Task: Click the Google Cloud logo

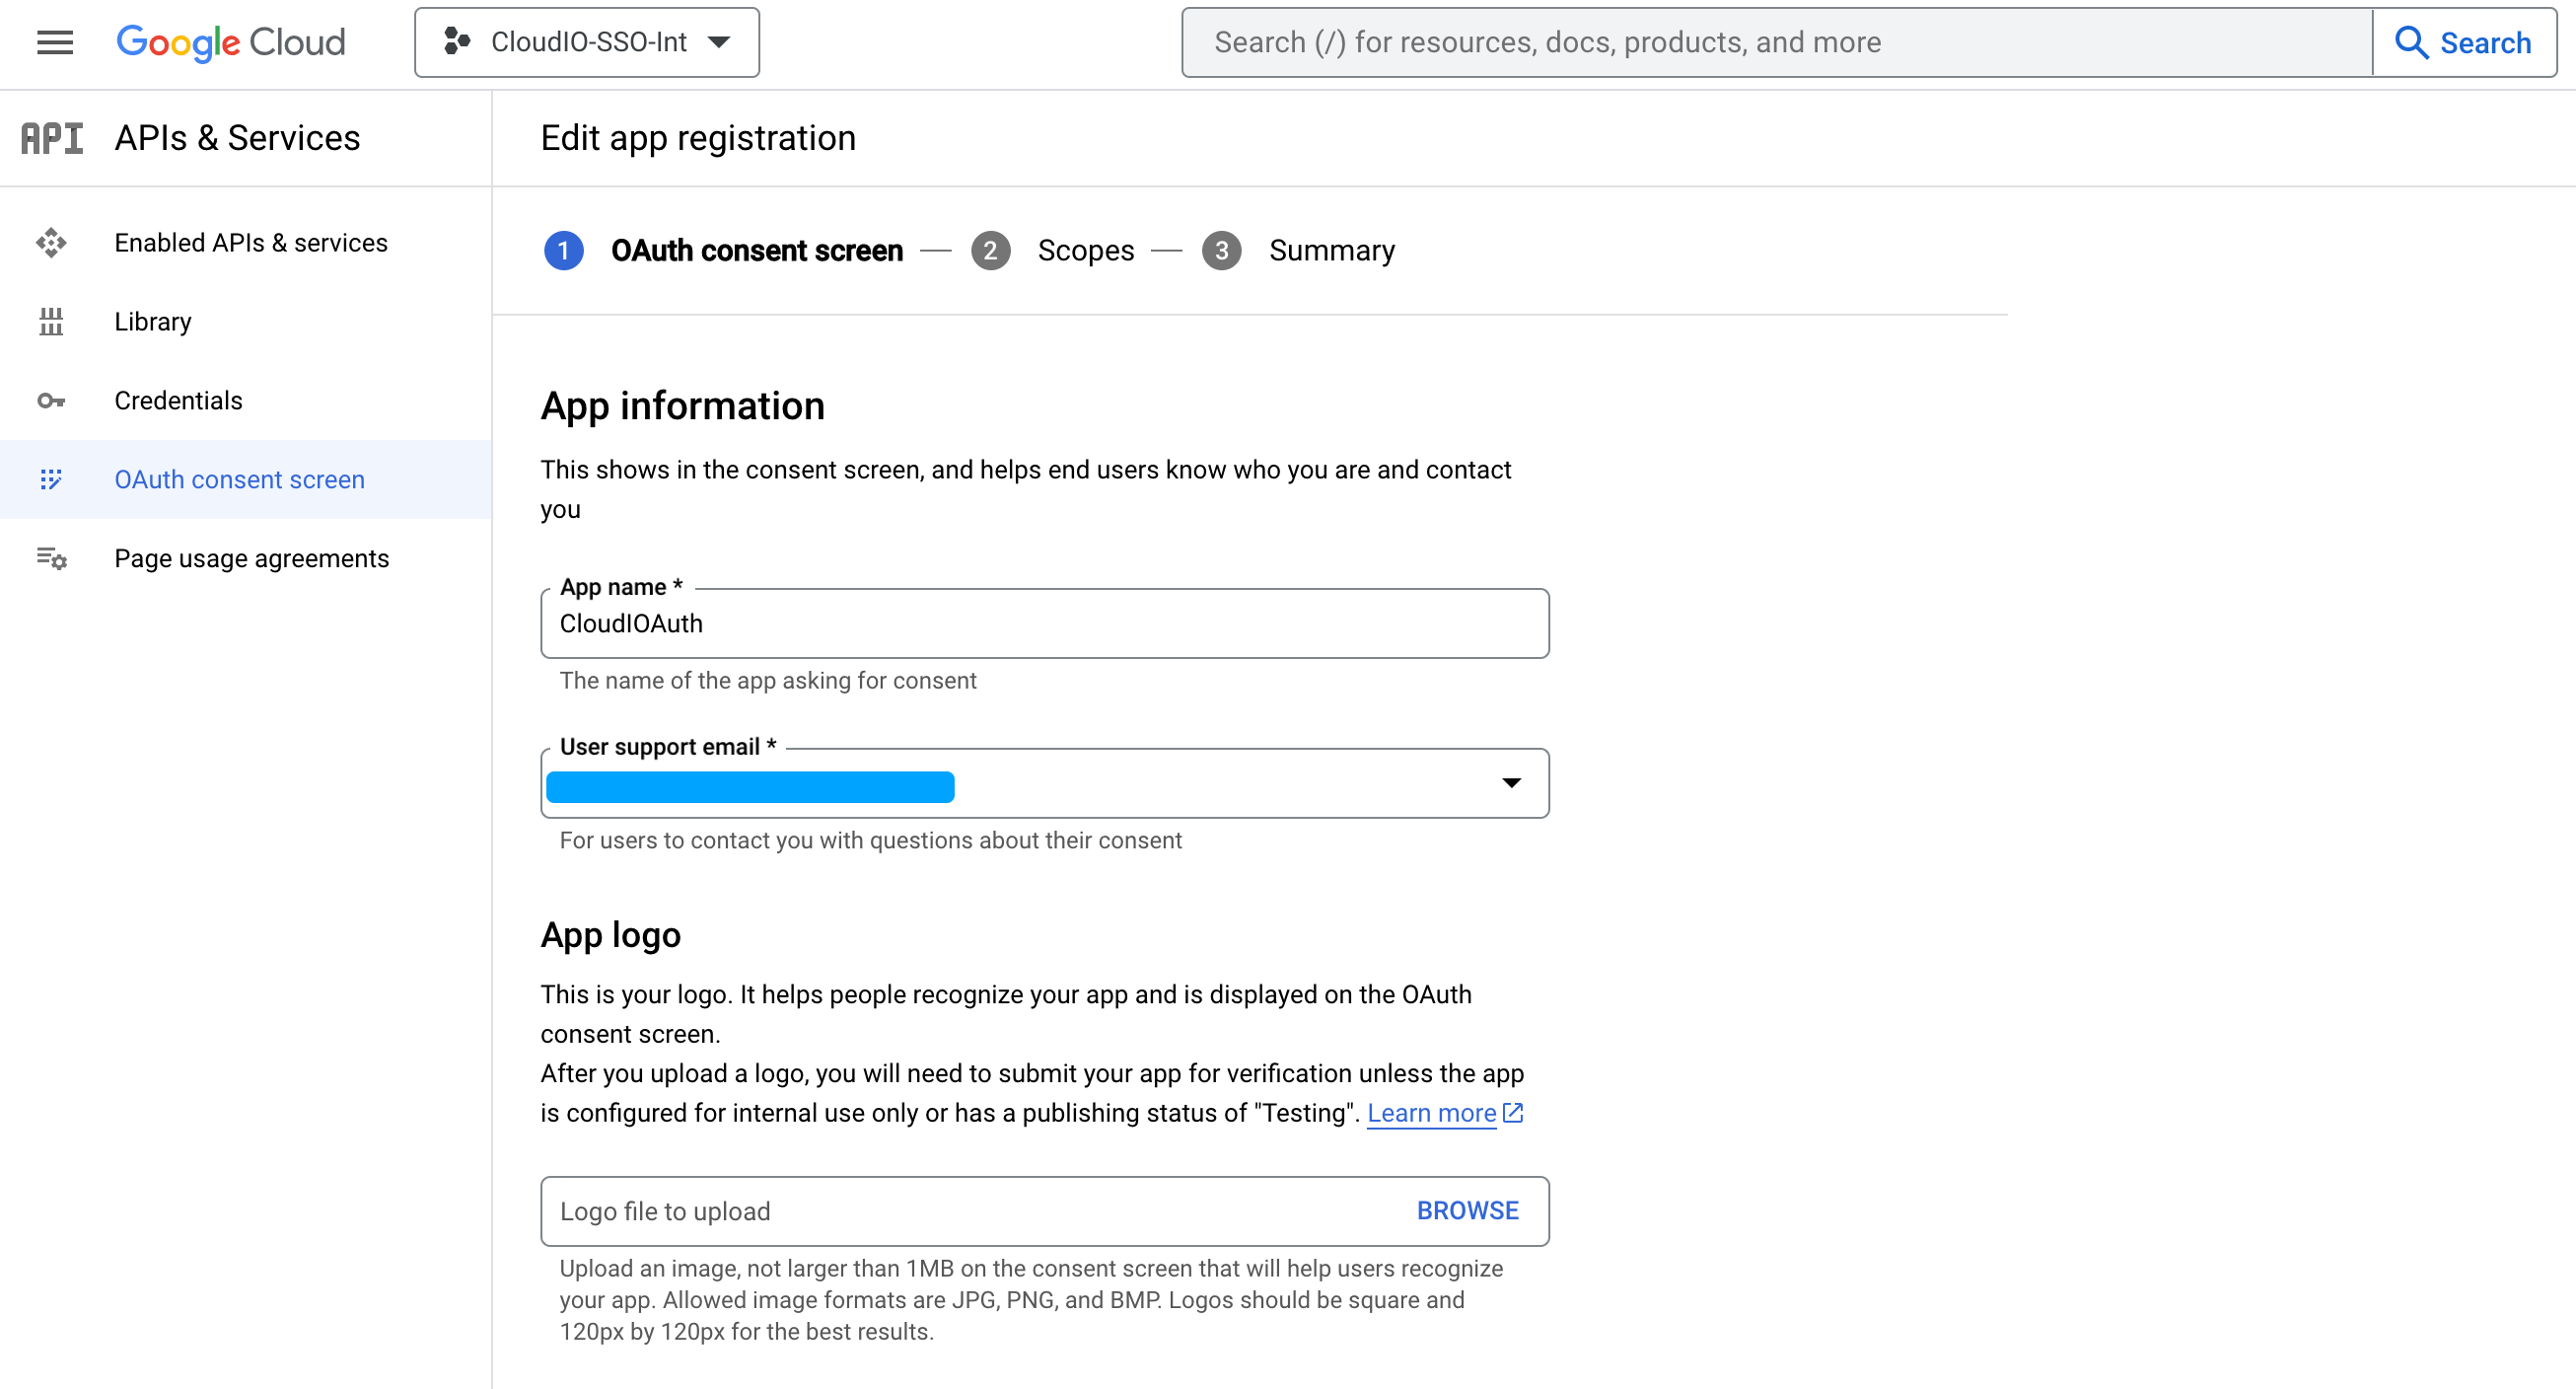Action: click(231, 42)
